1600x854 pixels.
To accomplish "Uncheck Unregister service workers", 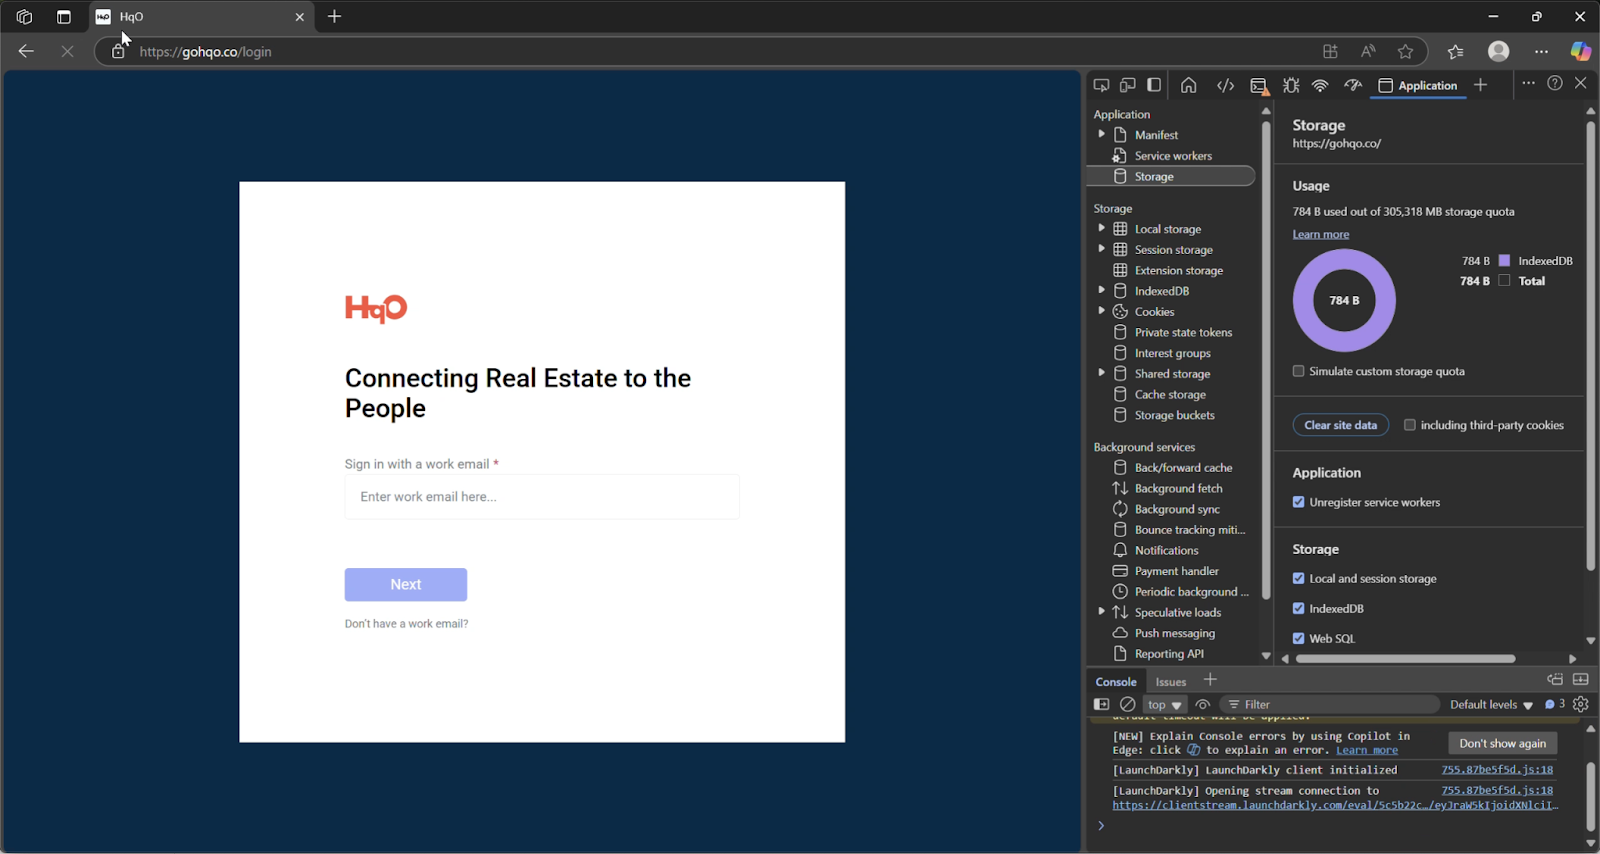I will (1299, 502).
